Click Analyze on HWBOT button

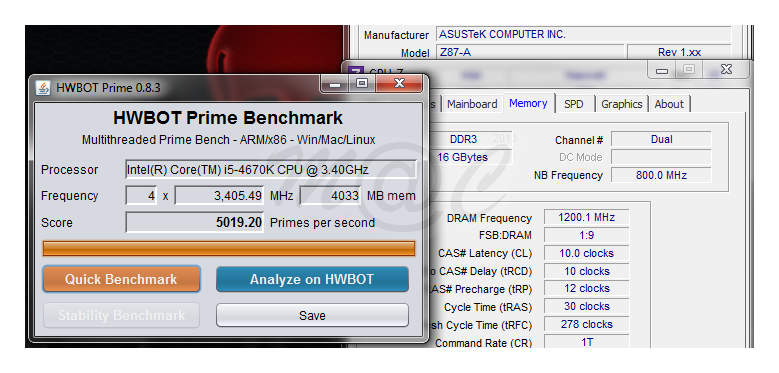(312, 279)
